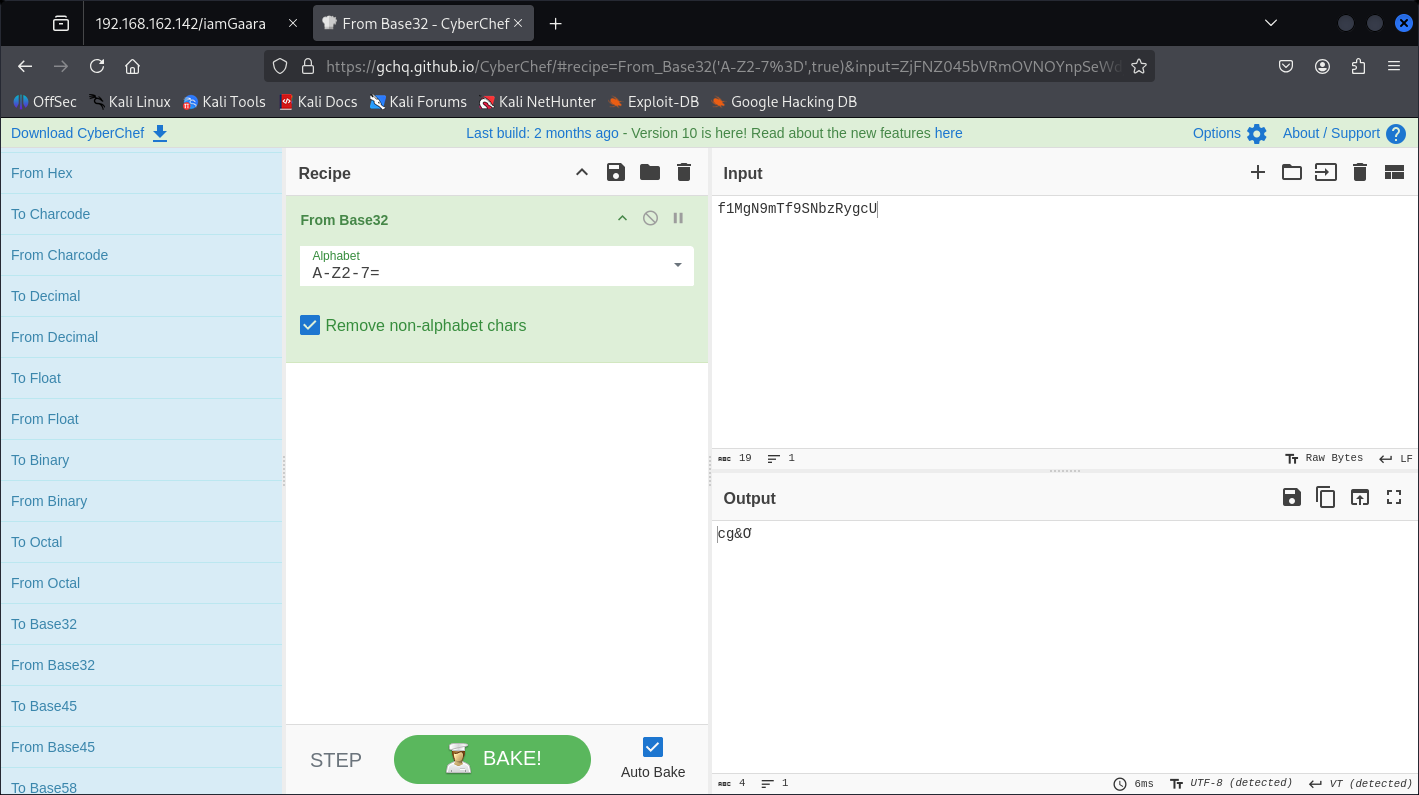This screenshot has width=1419, height=795.
Task: Select To Base32 operation
Action: click(141, 624)
